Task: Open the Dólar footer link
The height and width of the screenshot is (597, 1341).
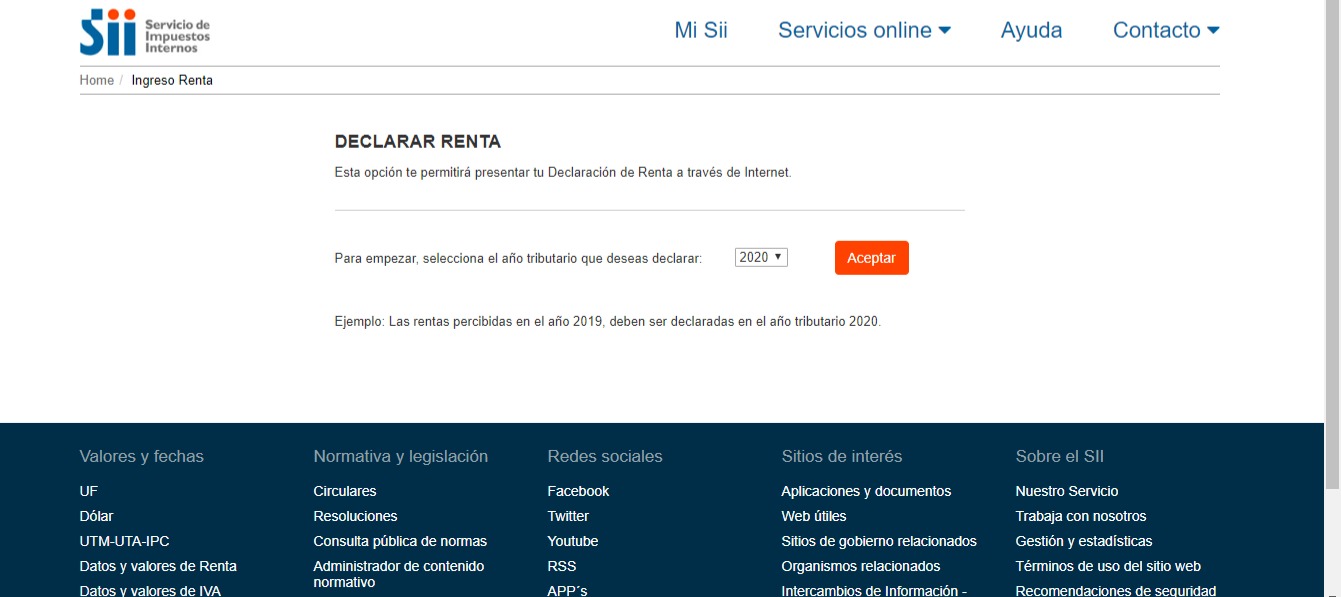Action: (x=96, y=516)
